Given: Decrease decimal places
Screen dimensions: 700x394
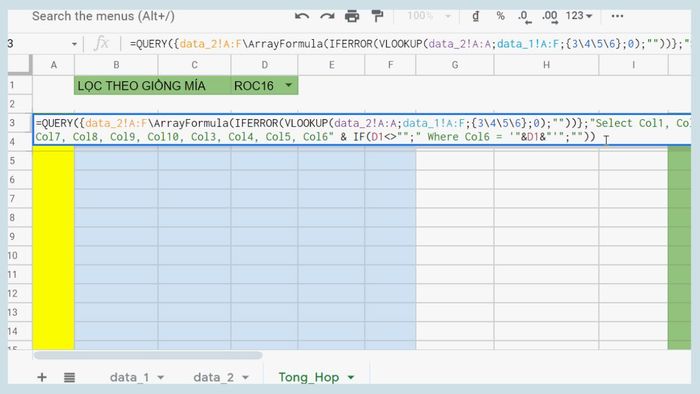Looking at the screenshot, I should [x=525, y=17].
